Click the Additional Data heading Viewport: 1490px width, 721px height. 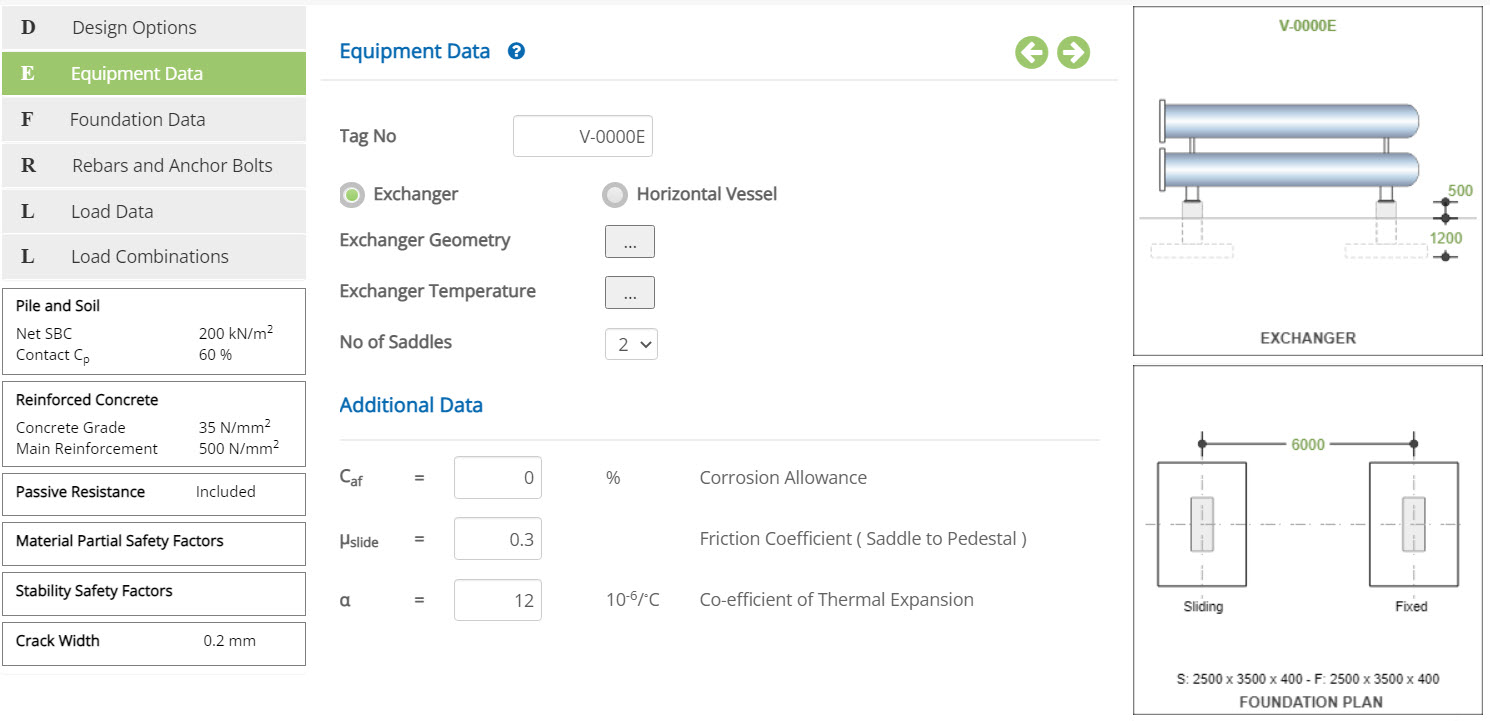(411, 405)
